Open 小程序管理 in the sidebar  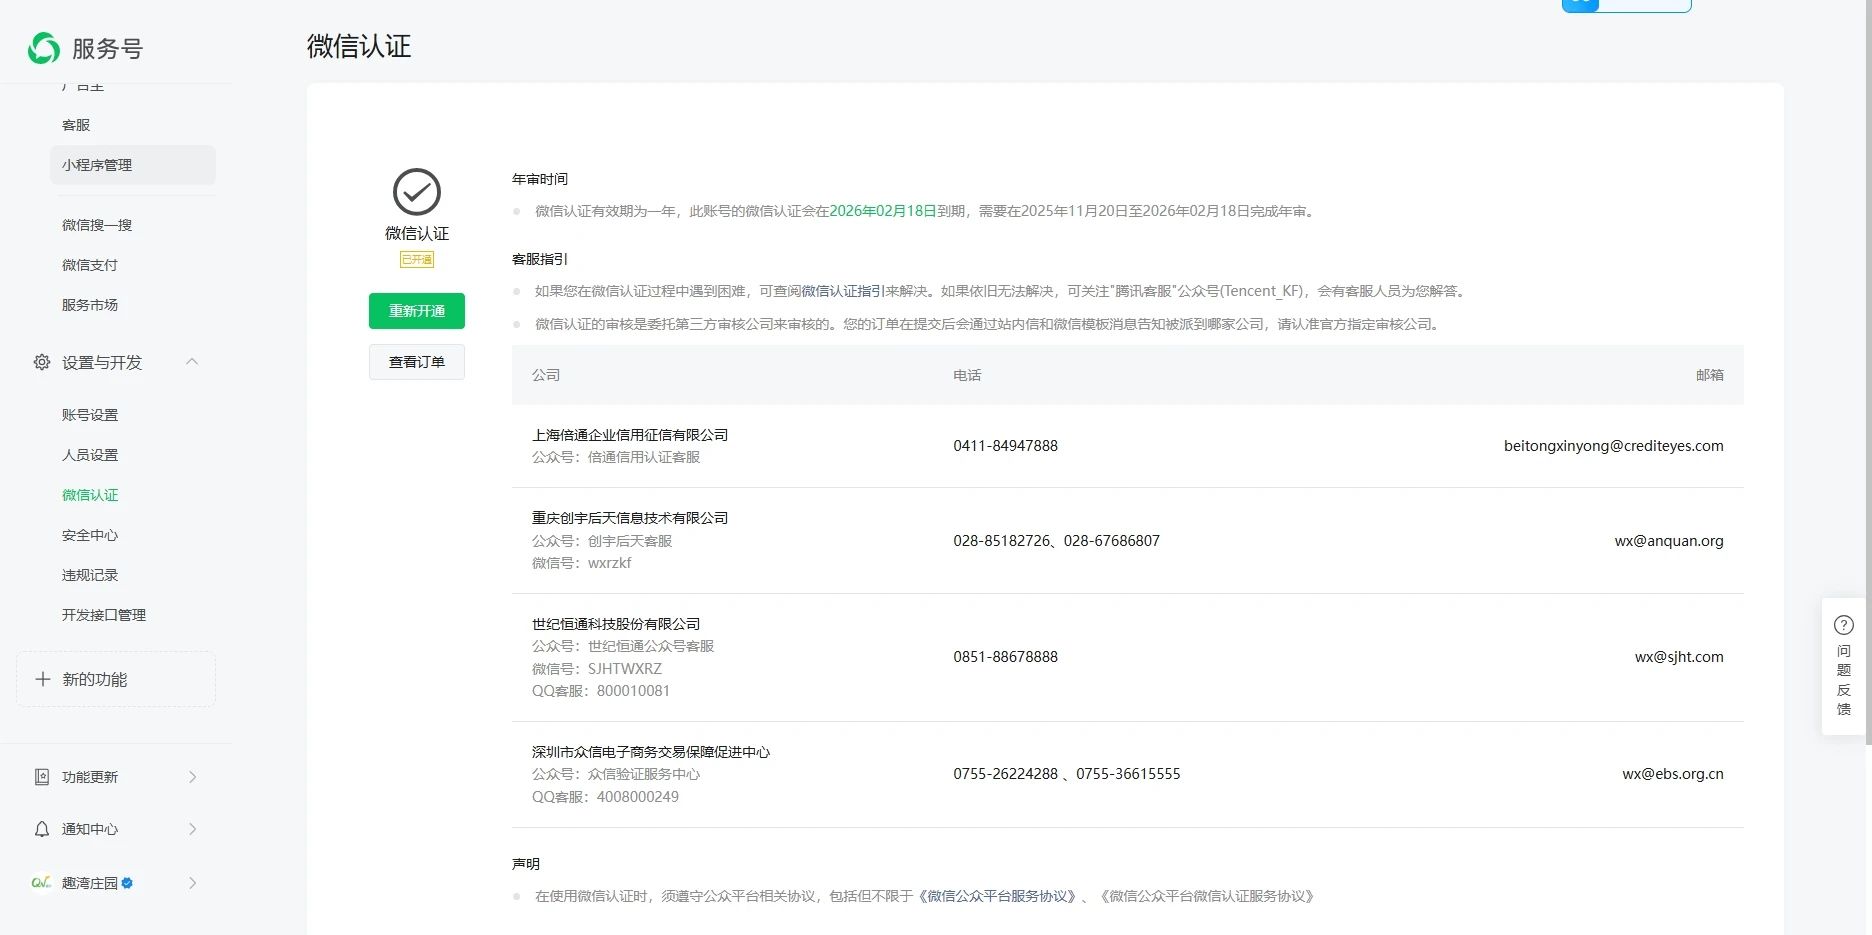(133, 165)
